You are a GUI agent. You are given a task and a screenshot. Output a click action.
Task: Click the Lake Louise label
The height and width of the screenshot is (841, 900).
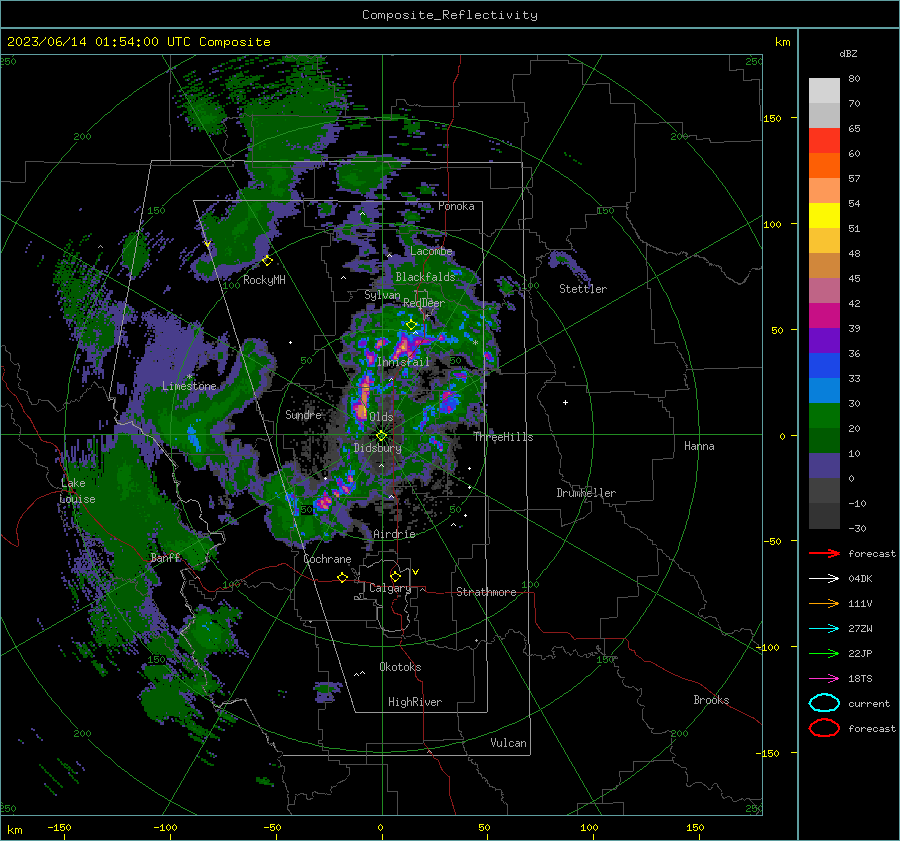click(77, 491)
